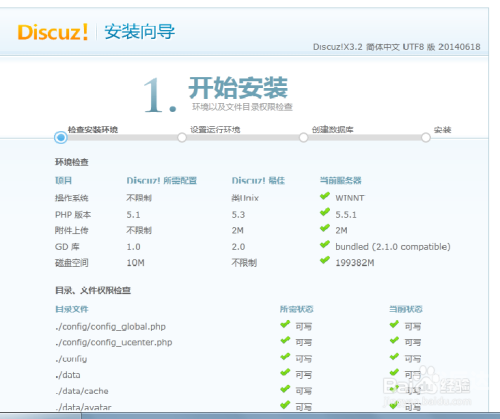This screenshot has height=419, width=500.
Task: Click the checkmark next to WINNT
Action: pos(325,196)
